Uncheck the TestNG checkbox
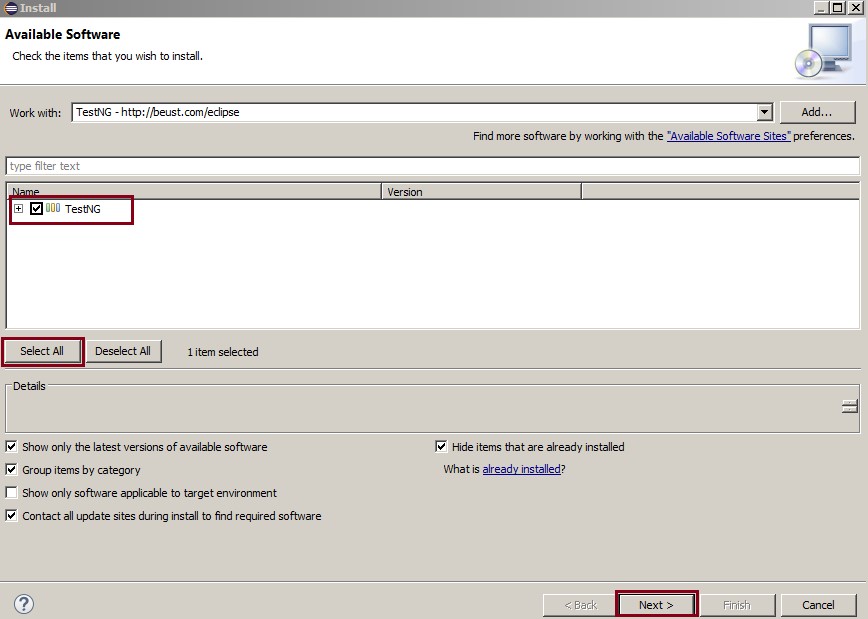This screenshot has height=619, width=868. click(x=37, y=209)
